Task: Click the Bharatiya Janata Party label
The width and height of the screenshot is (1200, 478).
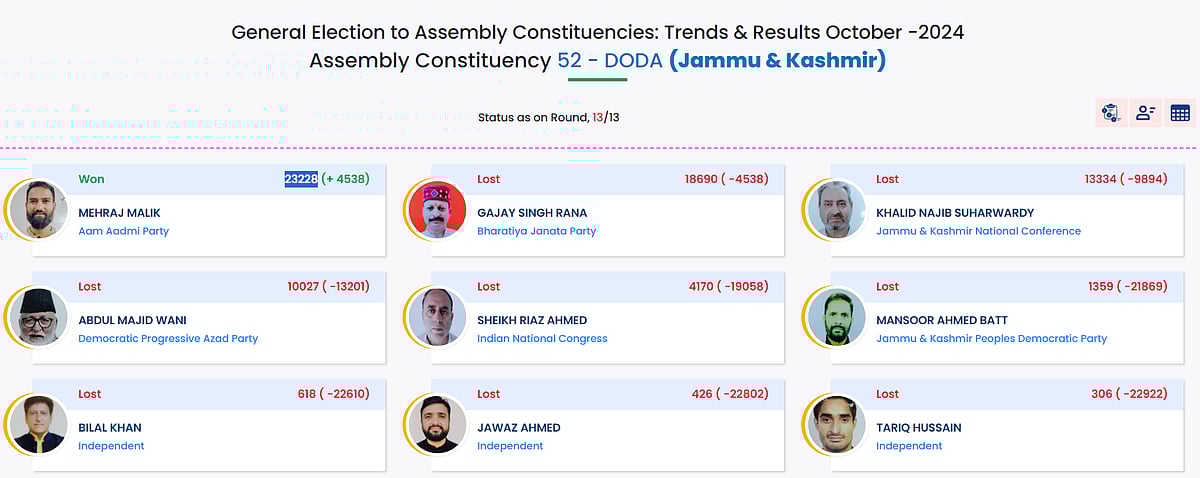Action: tap(536, 231)
